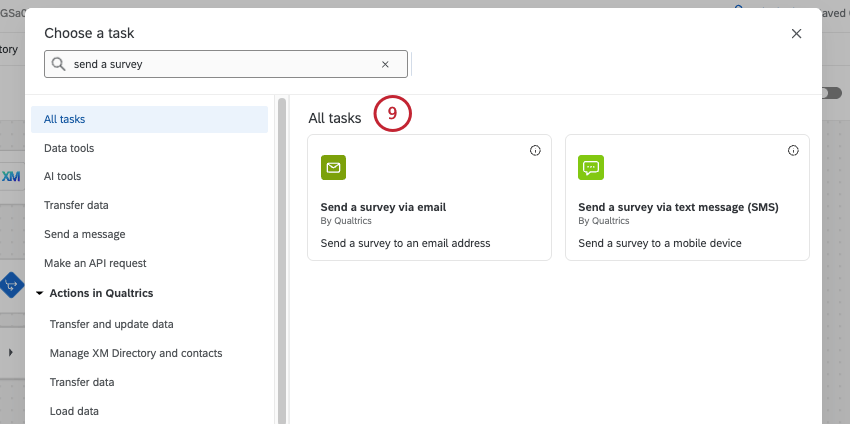850x424 pixels.
Task: Click the green SMS chat bubble icon
Action: click(591, 168)
